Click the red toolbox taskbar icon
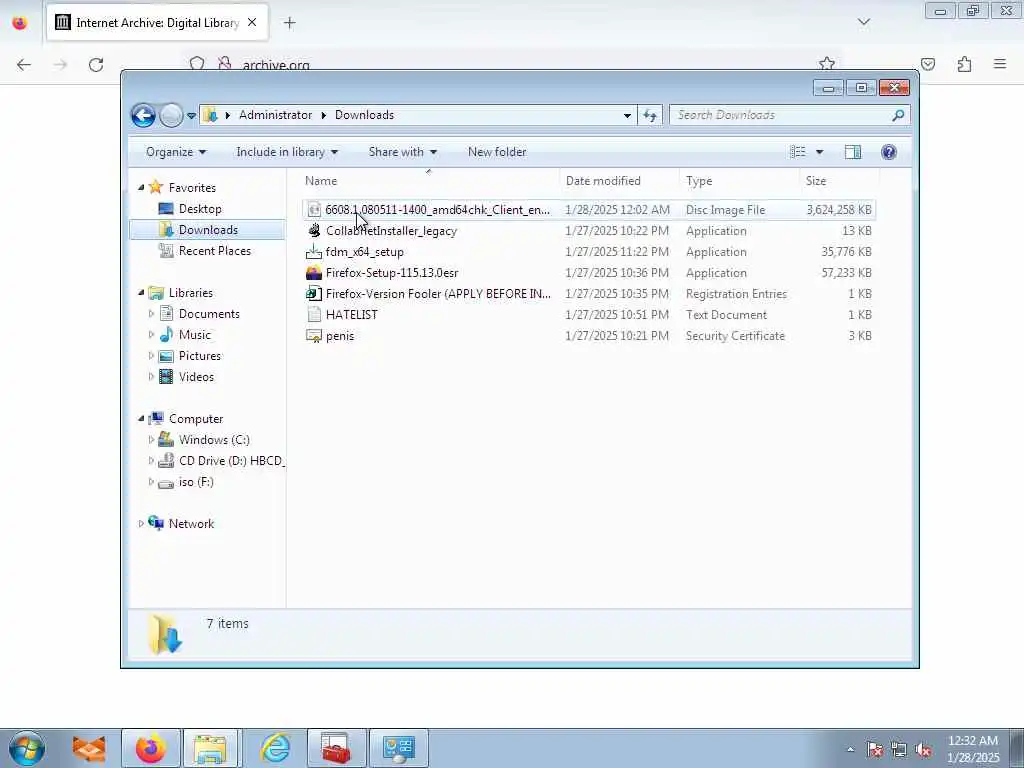Screen dimensions: 1024x768 point(337,748)
